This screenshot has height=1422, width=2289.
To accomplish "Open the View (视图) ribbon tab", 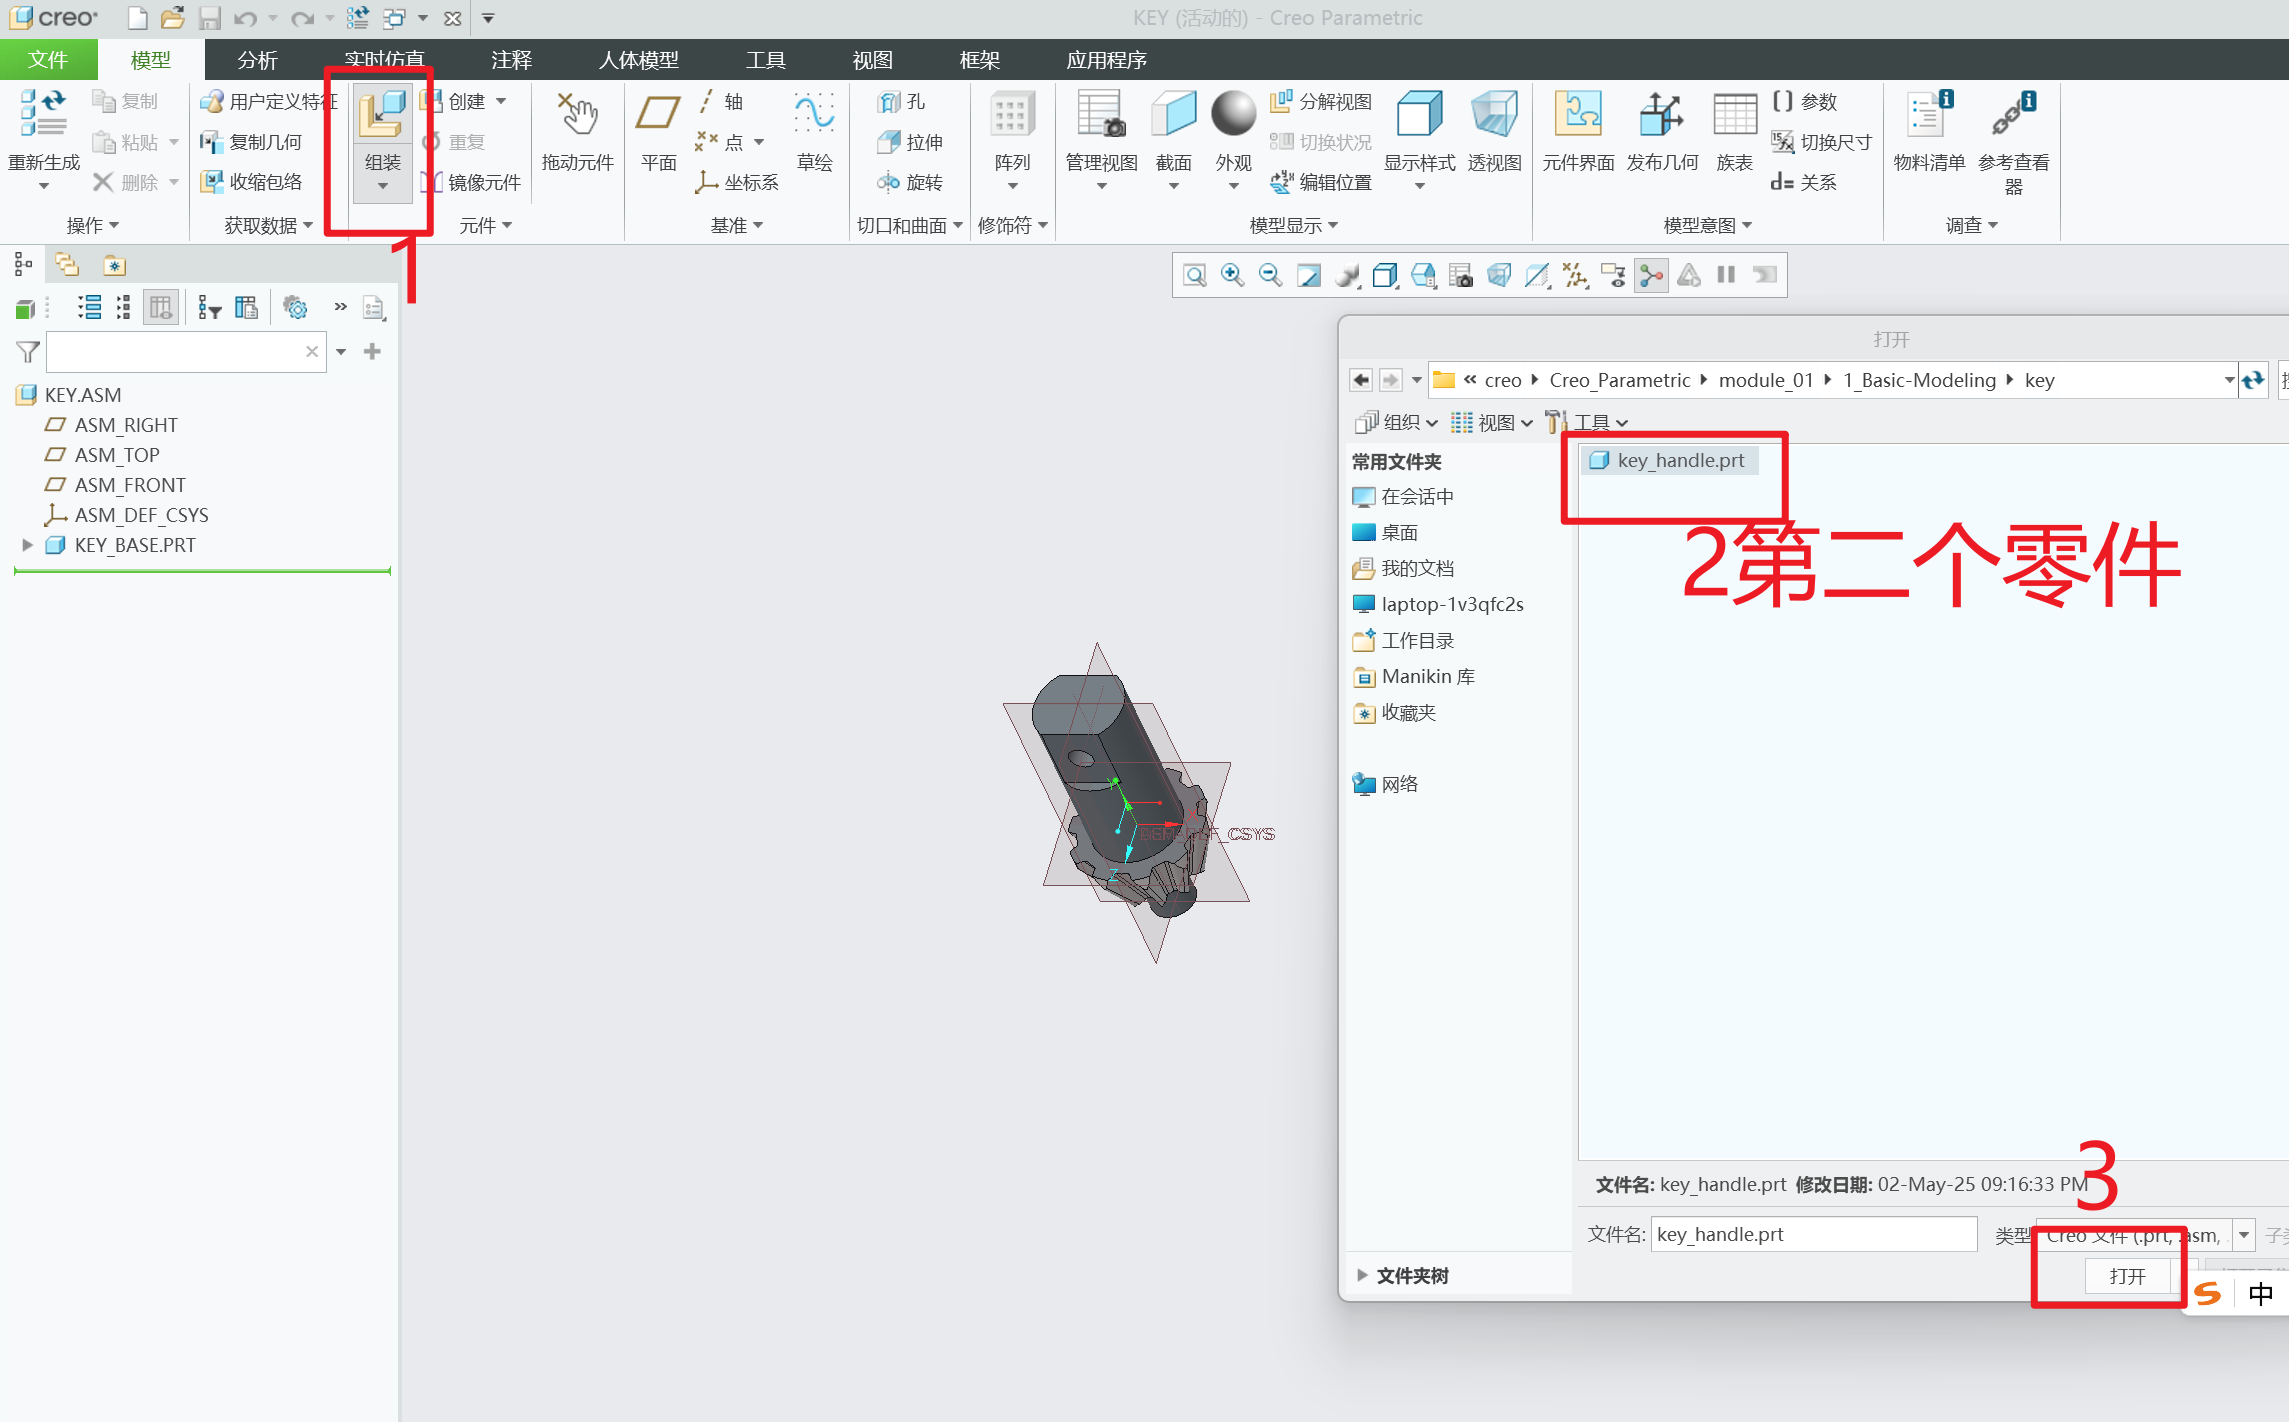I will point(872,60).
